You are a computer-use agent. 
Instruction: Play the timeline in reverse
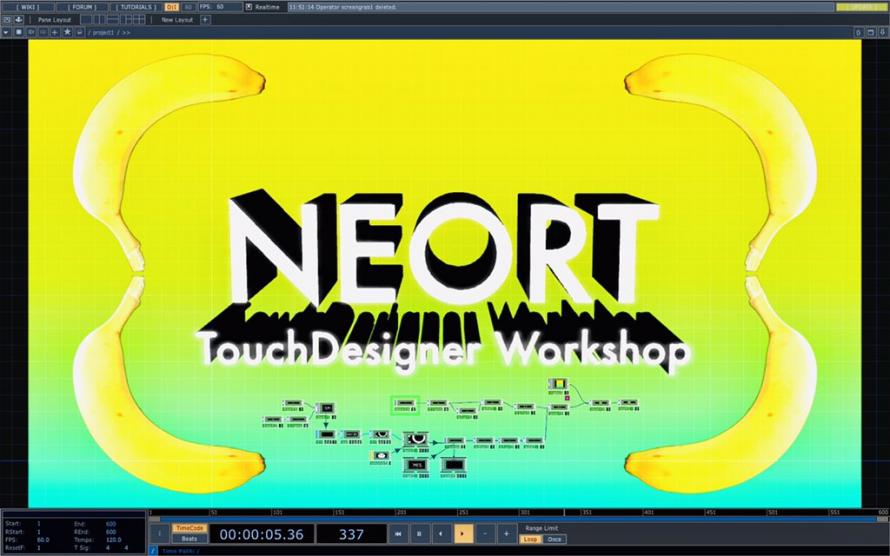441,534
